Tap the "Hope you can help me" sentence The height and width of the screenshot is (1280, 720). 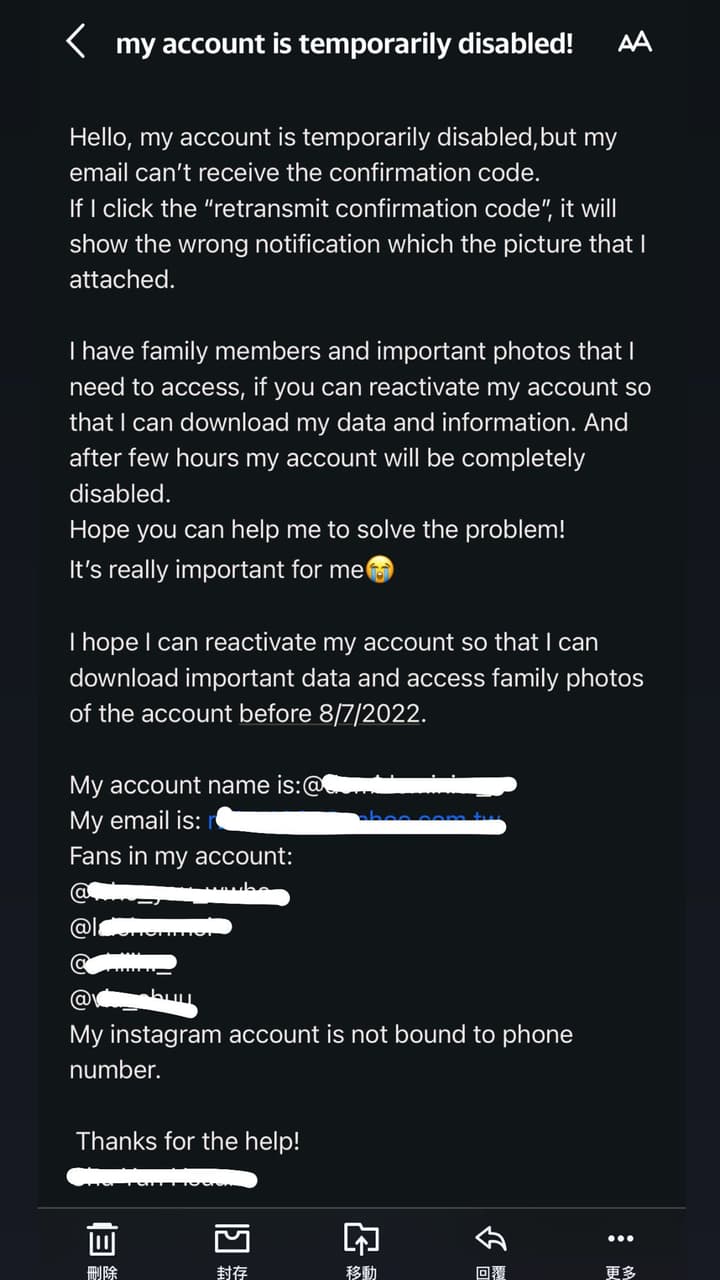coord(317,530)
